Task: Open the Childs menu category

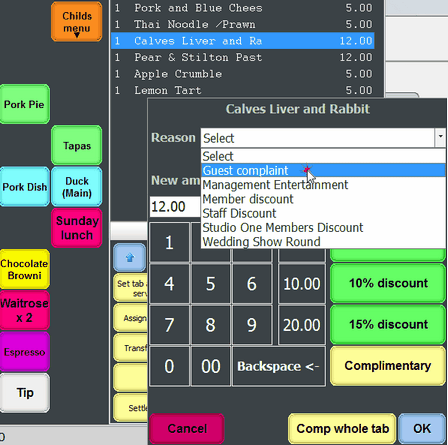Action: click(x=77, y=22)
